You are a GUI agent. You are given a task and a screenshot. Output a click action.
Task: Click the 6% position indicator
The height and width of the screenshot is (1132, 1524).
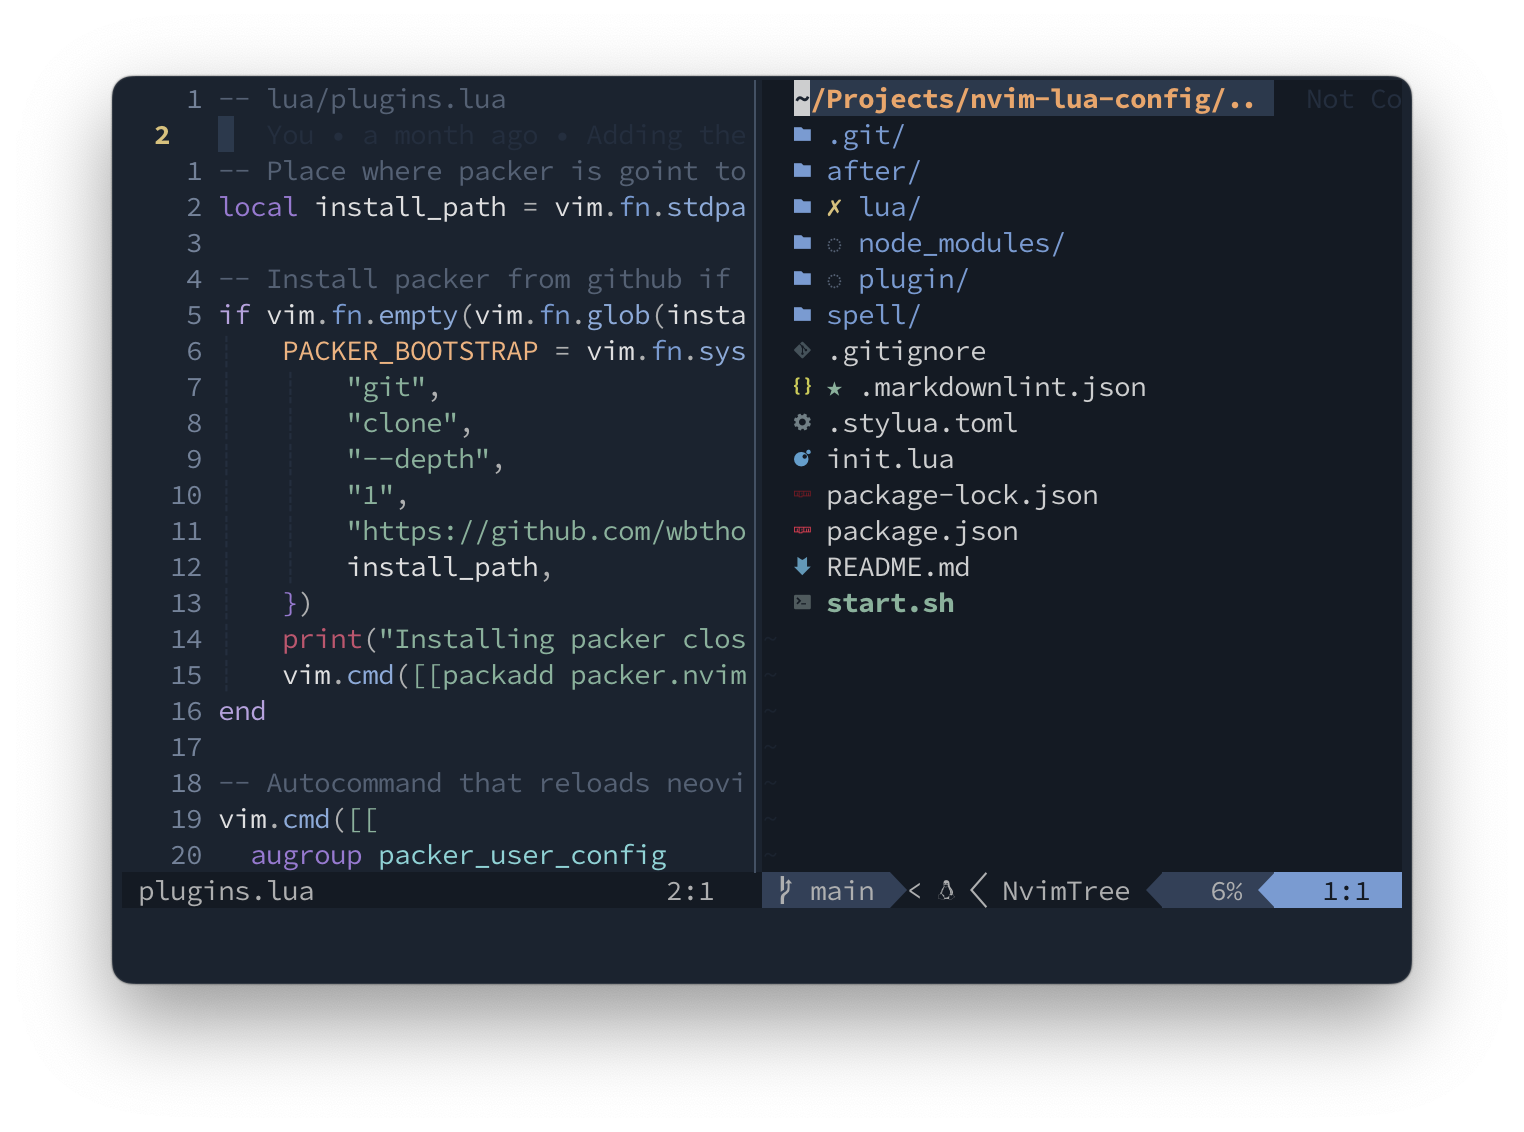[1226, 891]
